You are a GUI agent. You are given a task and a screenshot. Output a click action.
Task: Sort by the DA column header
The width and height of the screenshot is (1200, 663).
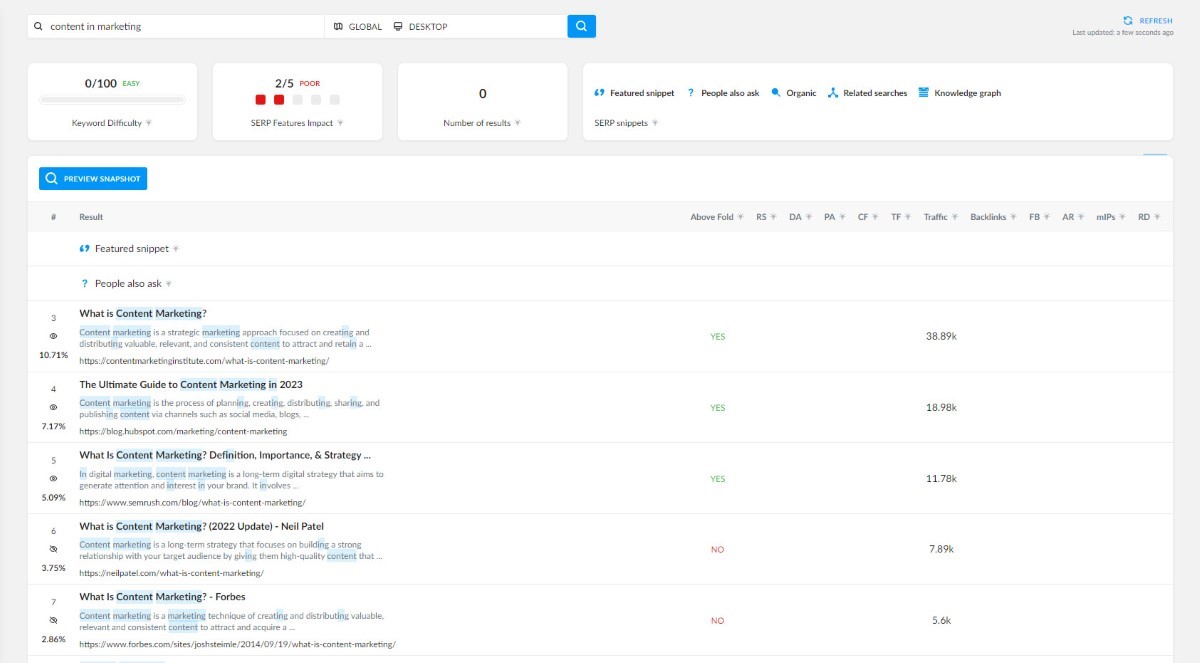click(800, 217)
